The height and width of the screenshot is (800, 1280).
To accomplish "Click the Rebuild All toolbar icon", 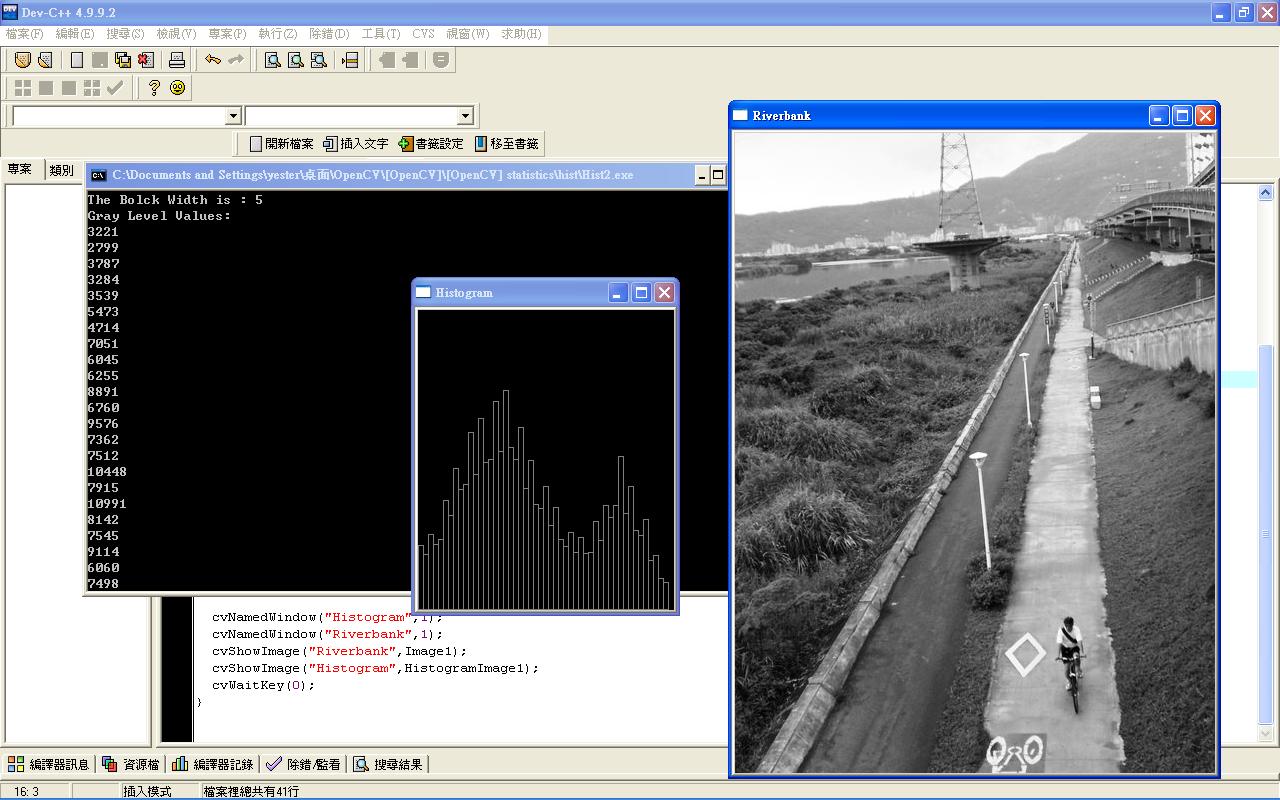I will pos(91,88).
